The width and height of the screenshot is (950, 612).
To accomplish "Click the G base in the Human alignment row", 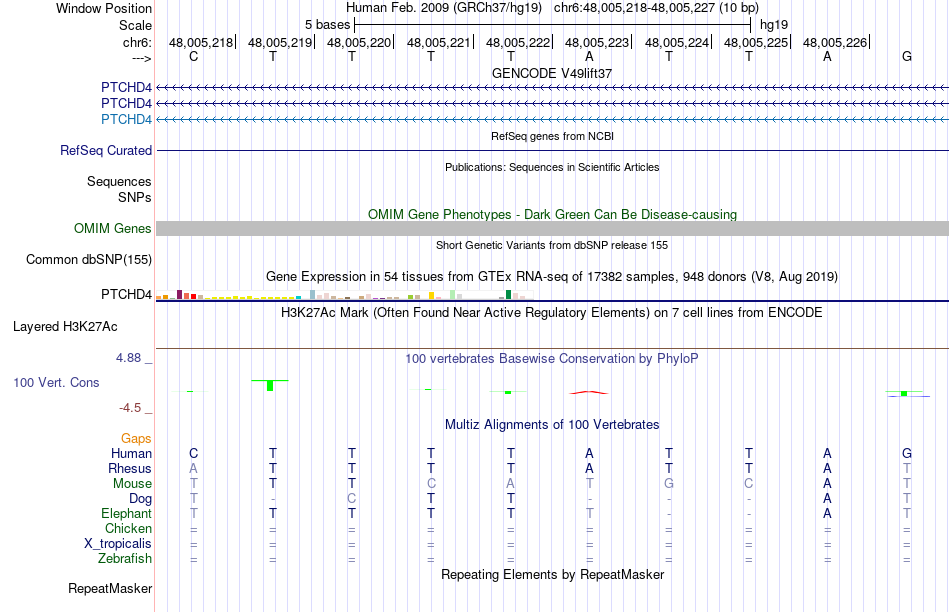I will pyautogui.click(x=907, y=454).
